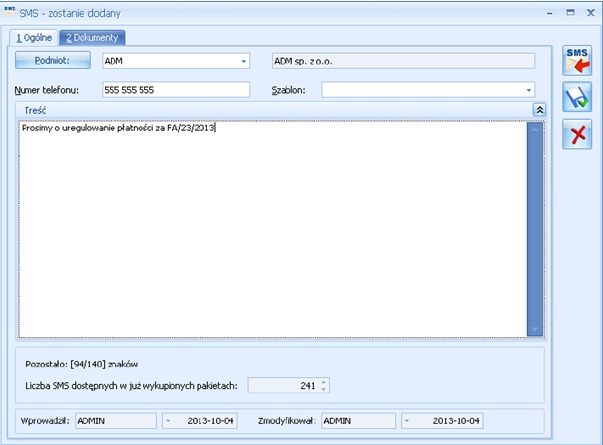Open the Szablon template dropdown
This screenshot has height=445, width=603.
[529, 90]
